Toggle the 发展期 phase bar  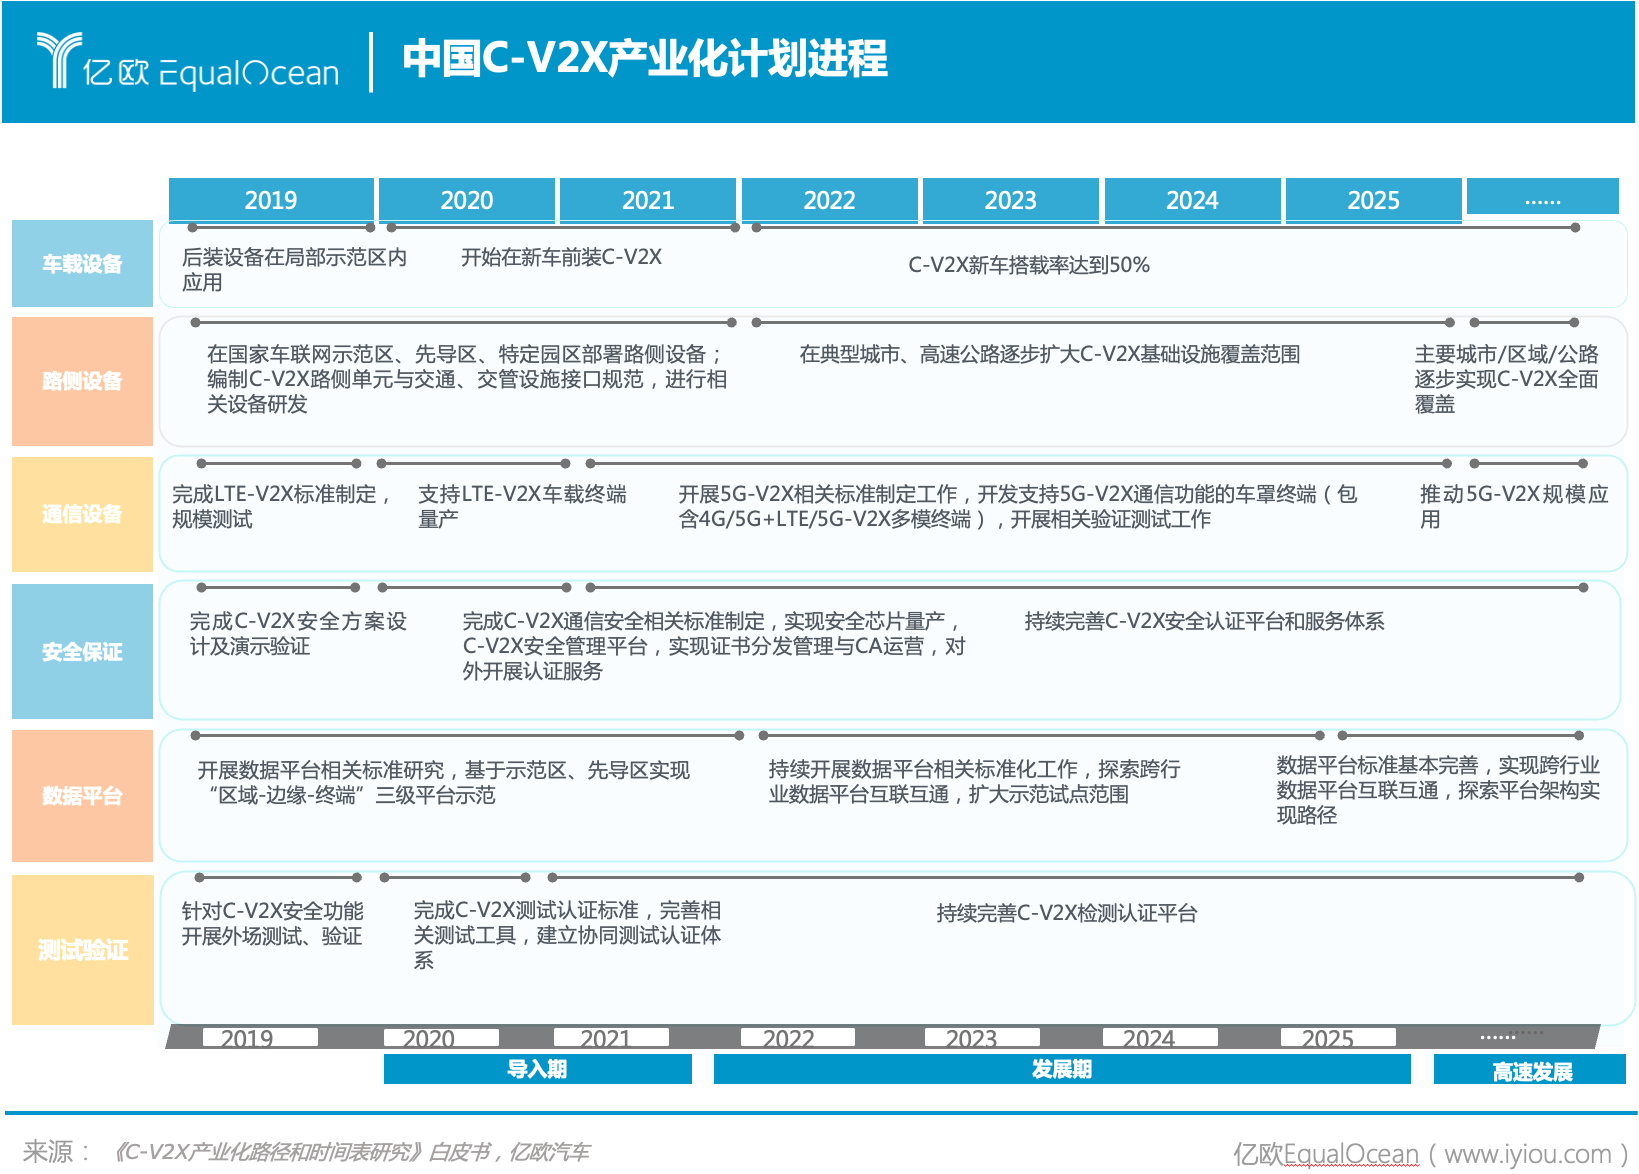[1062, 1068]
